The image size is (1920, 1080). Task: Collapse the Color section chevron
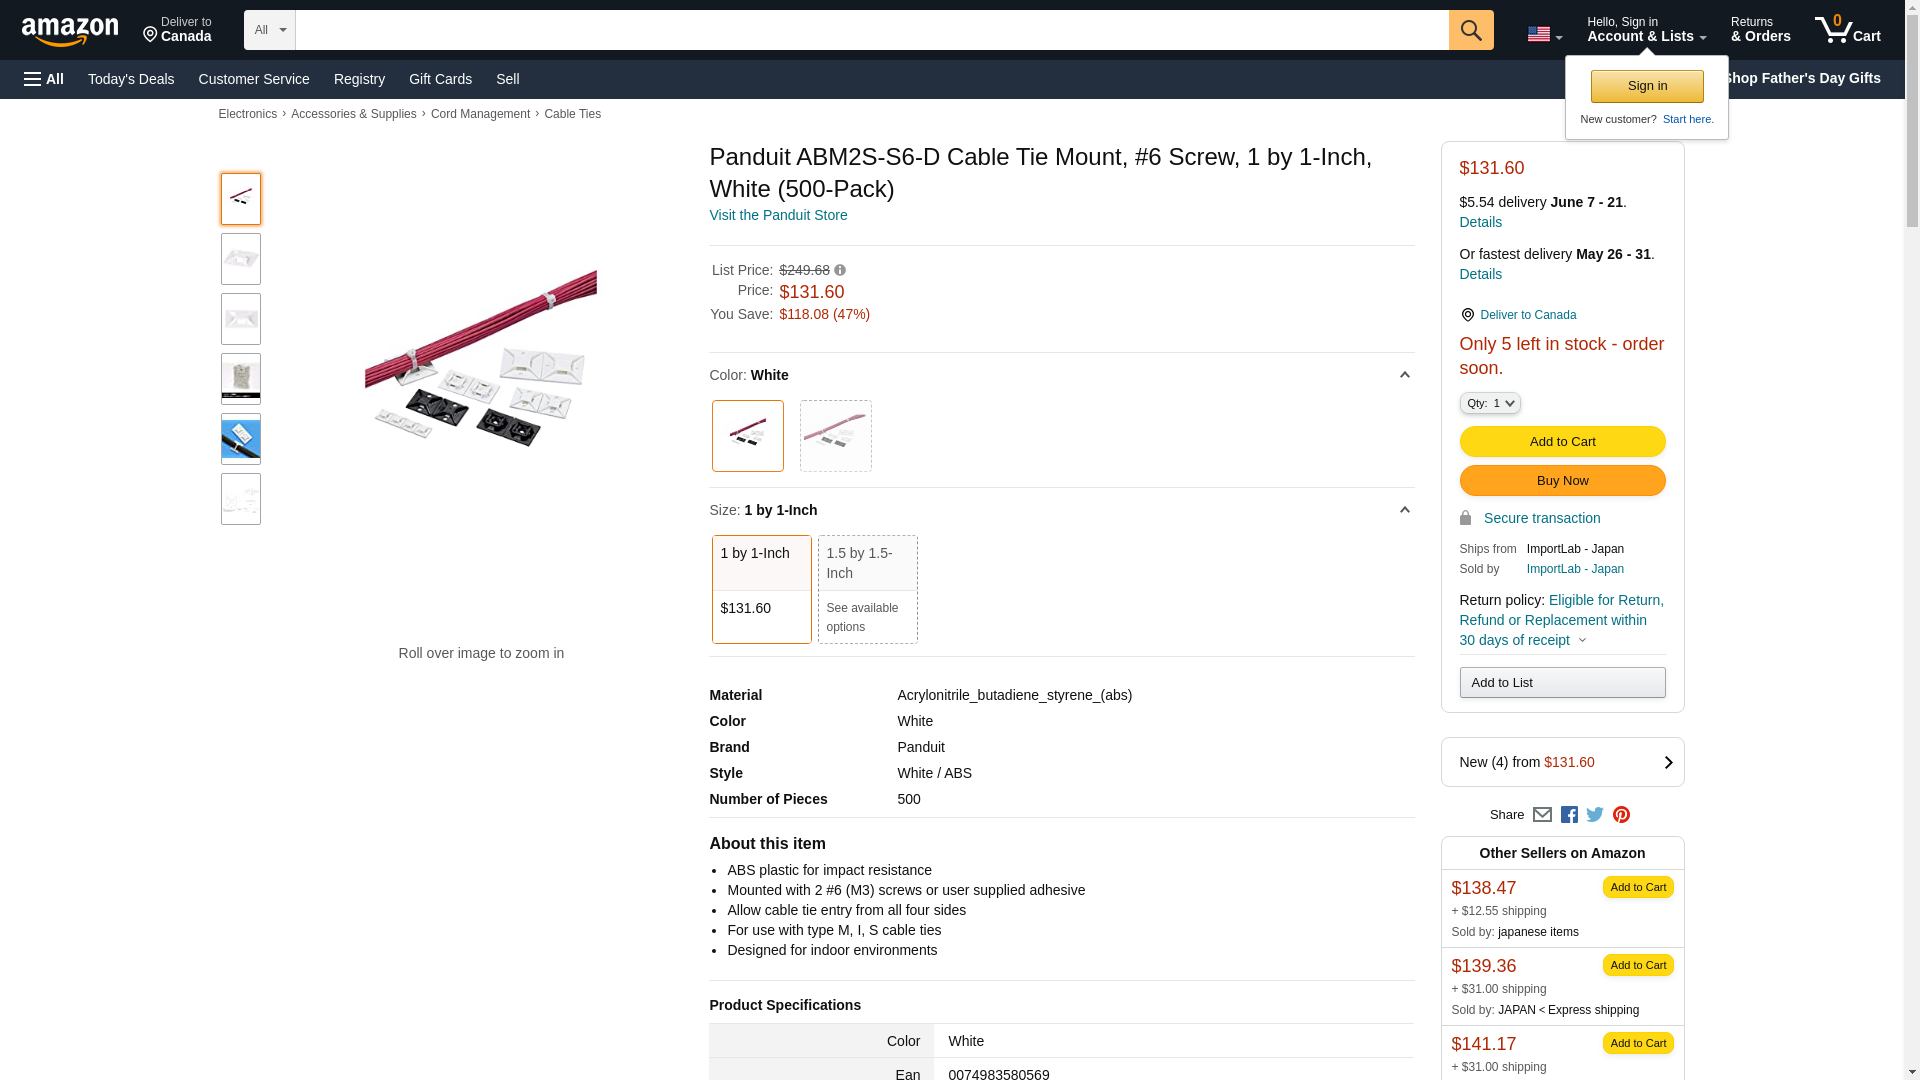point(1404,375)
